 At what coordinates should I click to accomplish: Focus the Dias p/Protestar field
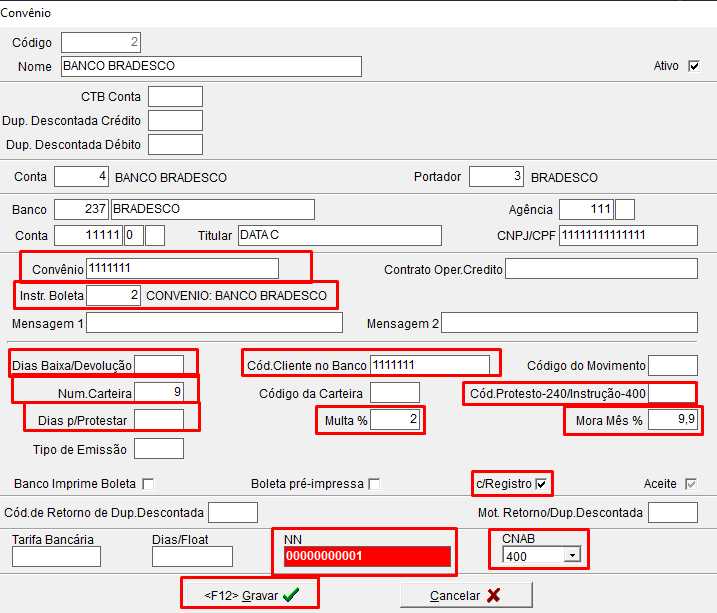coord(159,419)
